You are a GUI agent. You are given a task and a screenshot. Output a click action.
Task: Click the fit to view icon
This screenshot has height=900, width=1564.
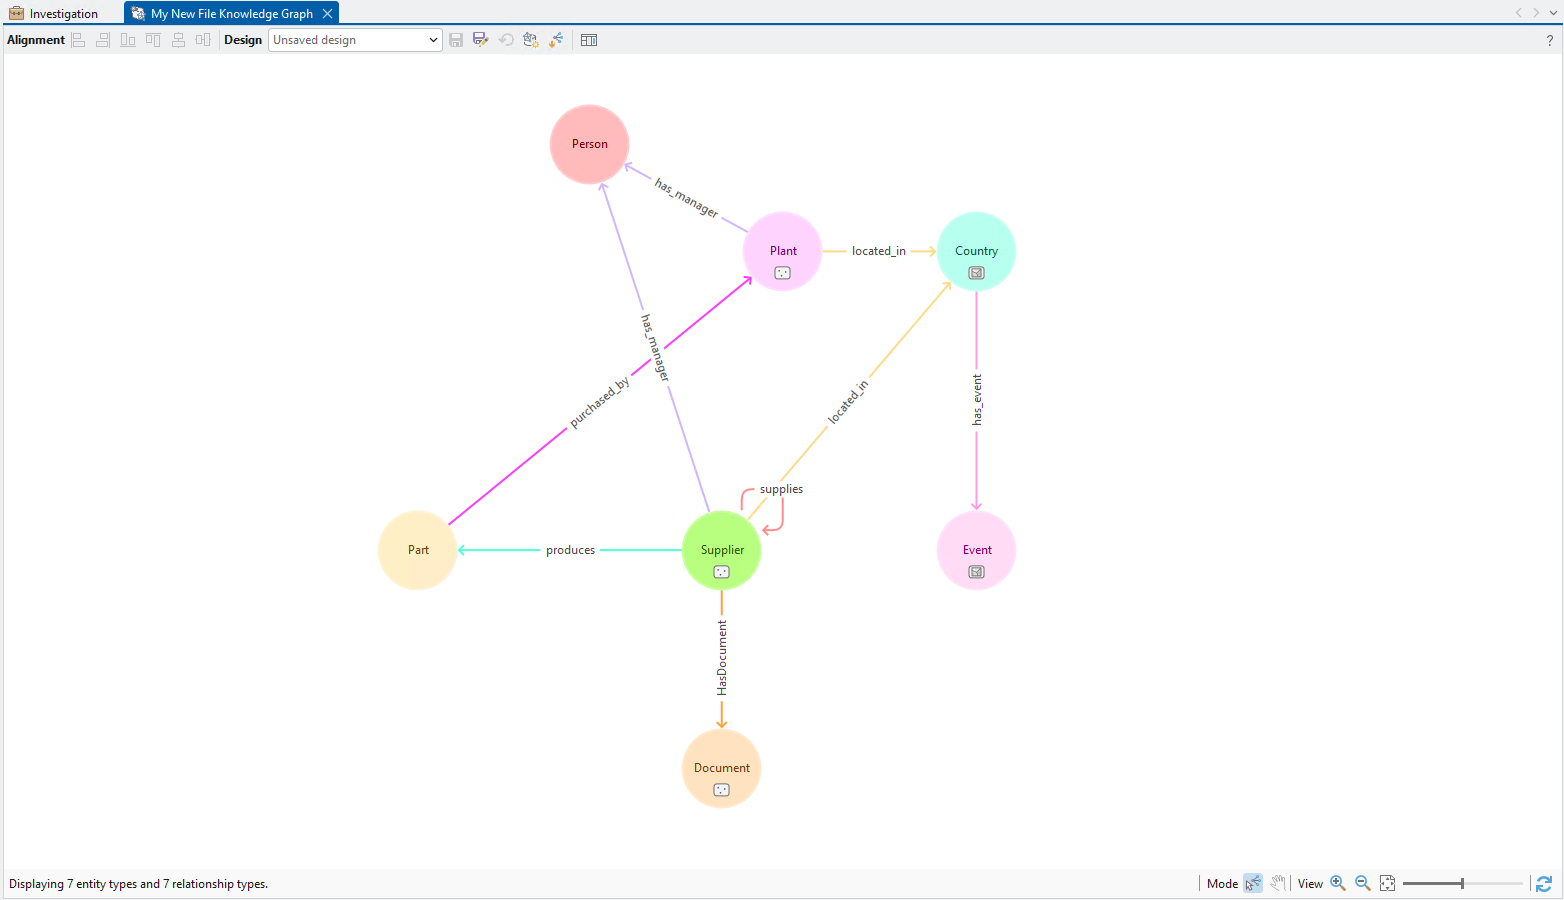(x=1387, y=883)
